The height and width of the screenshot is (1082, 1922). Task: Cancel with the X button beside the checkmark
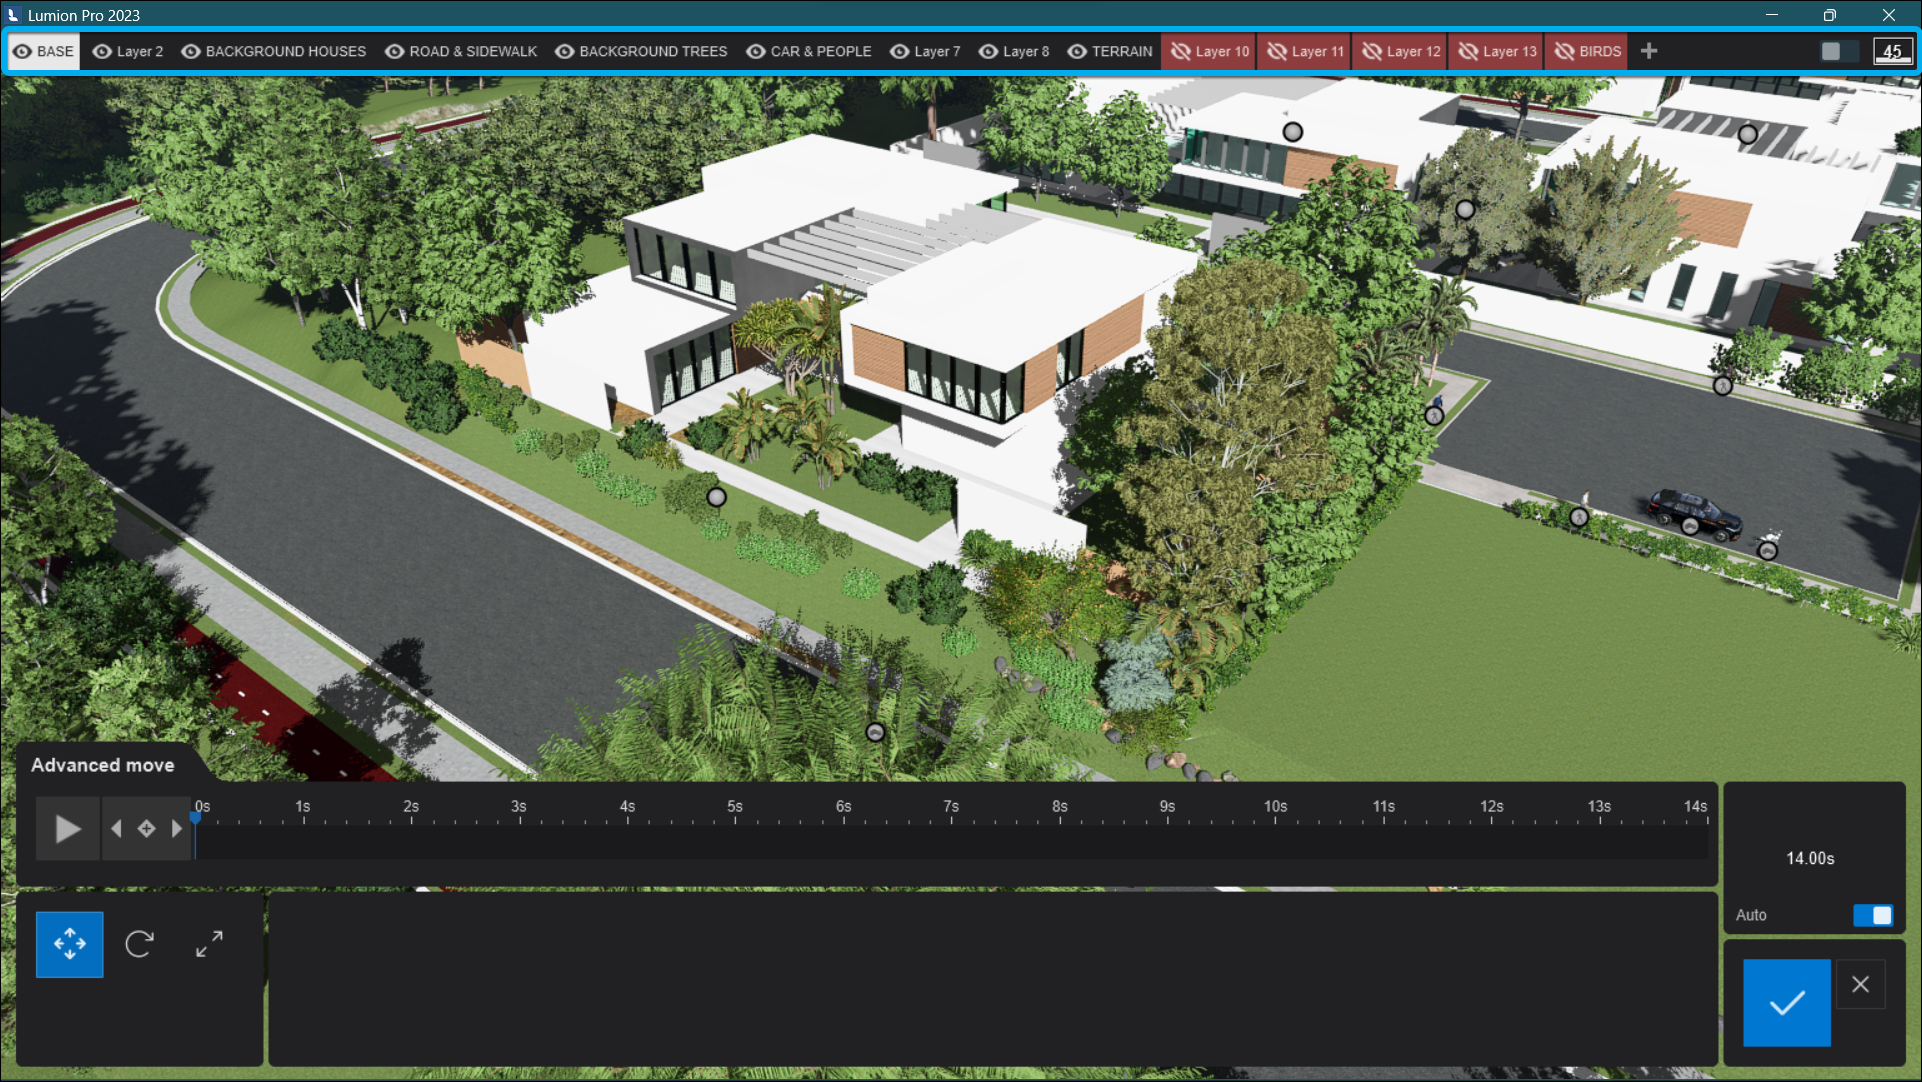1860,985
